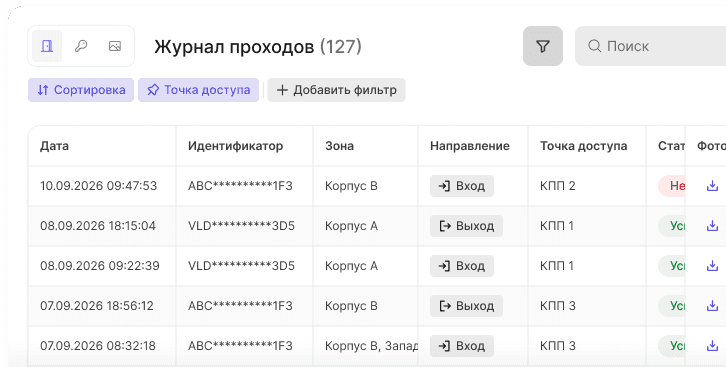Download photo for 08.09.2026 18:15:04 row
Image resolution: width=726 pixels, height=367 pixels.
coord(712,226)
